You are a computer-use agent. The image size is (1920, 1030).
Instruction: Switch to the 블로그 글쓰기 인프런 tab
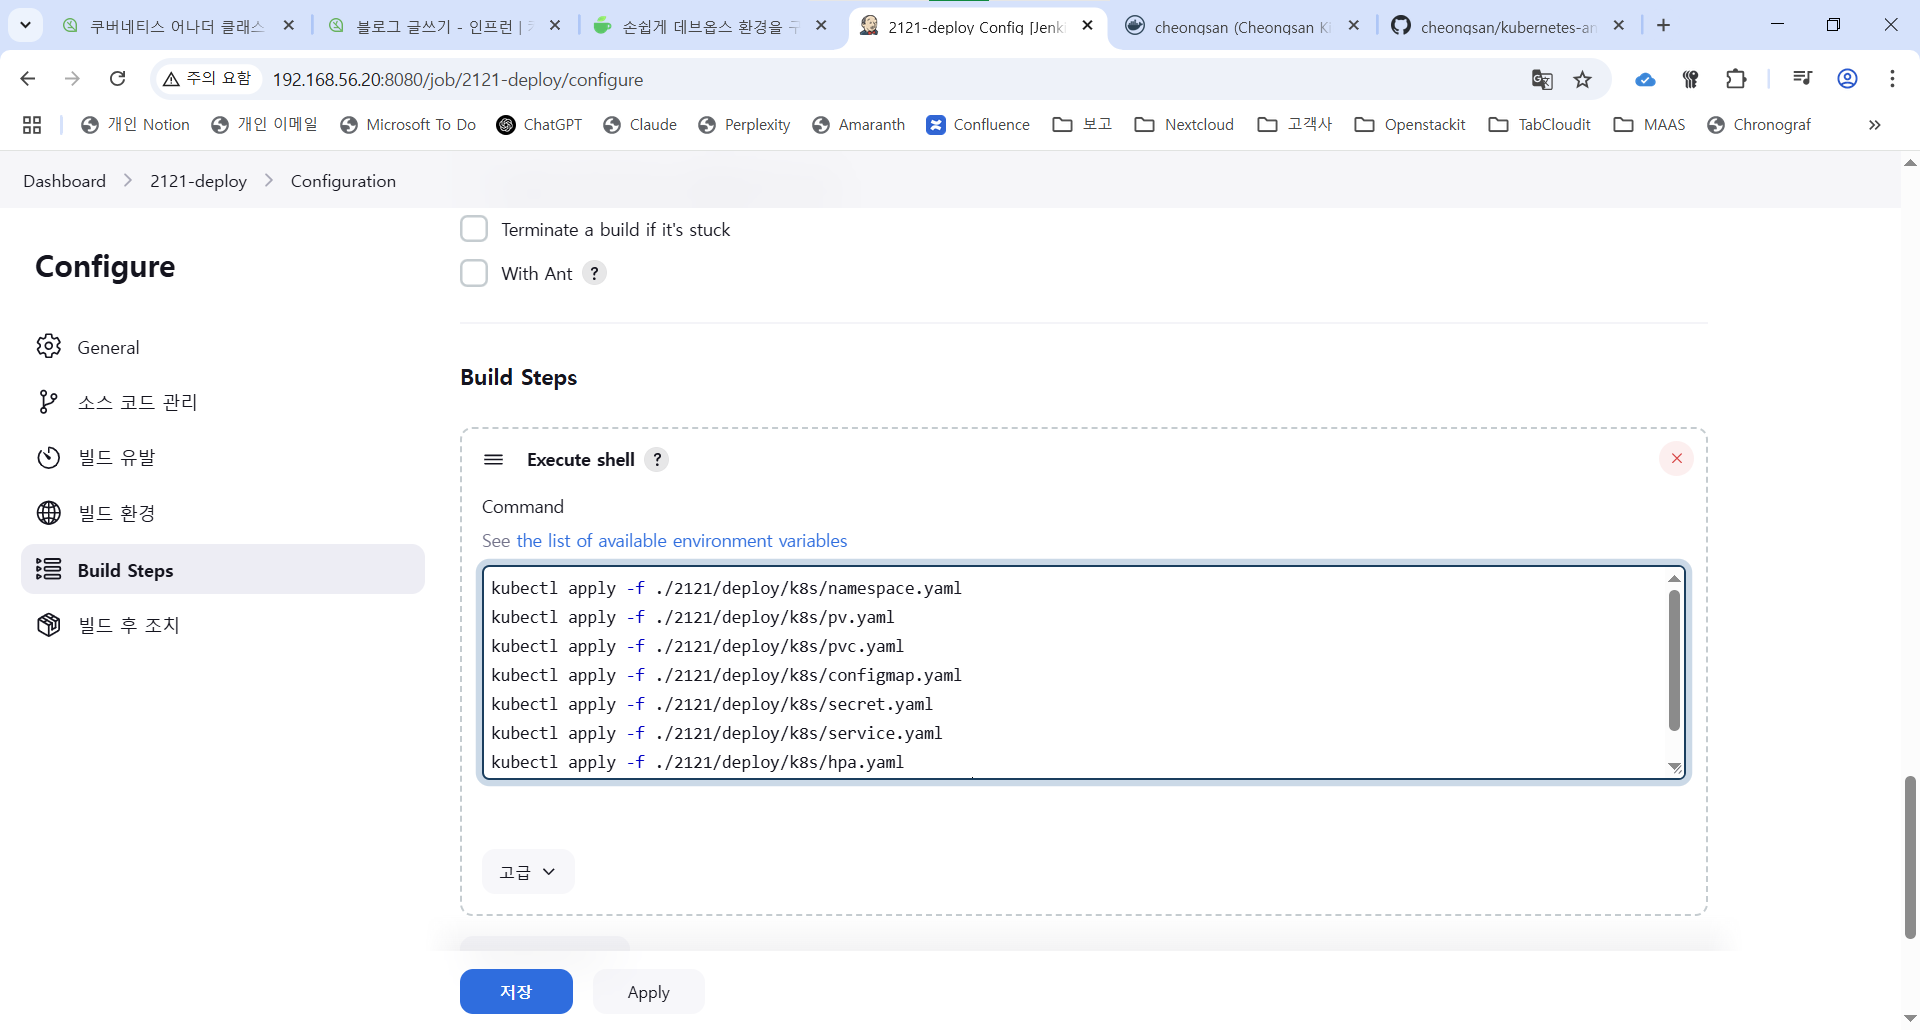tap(445, 26)
